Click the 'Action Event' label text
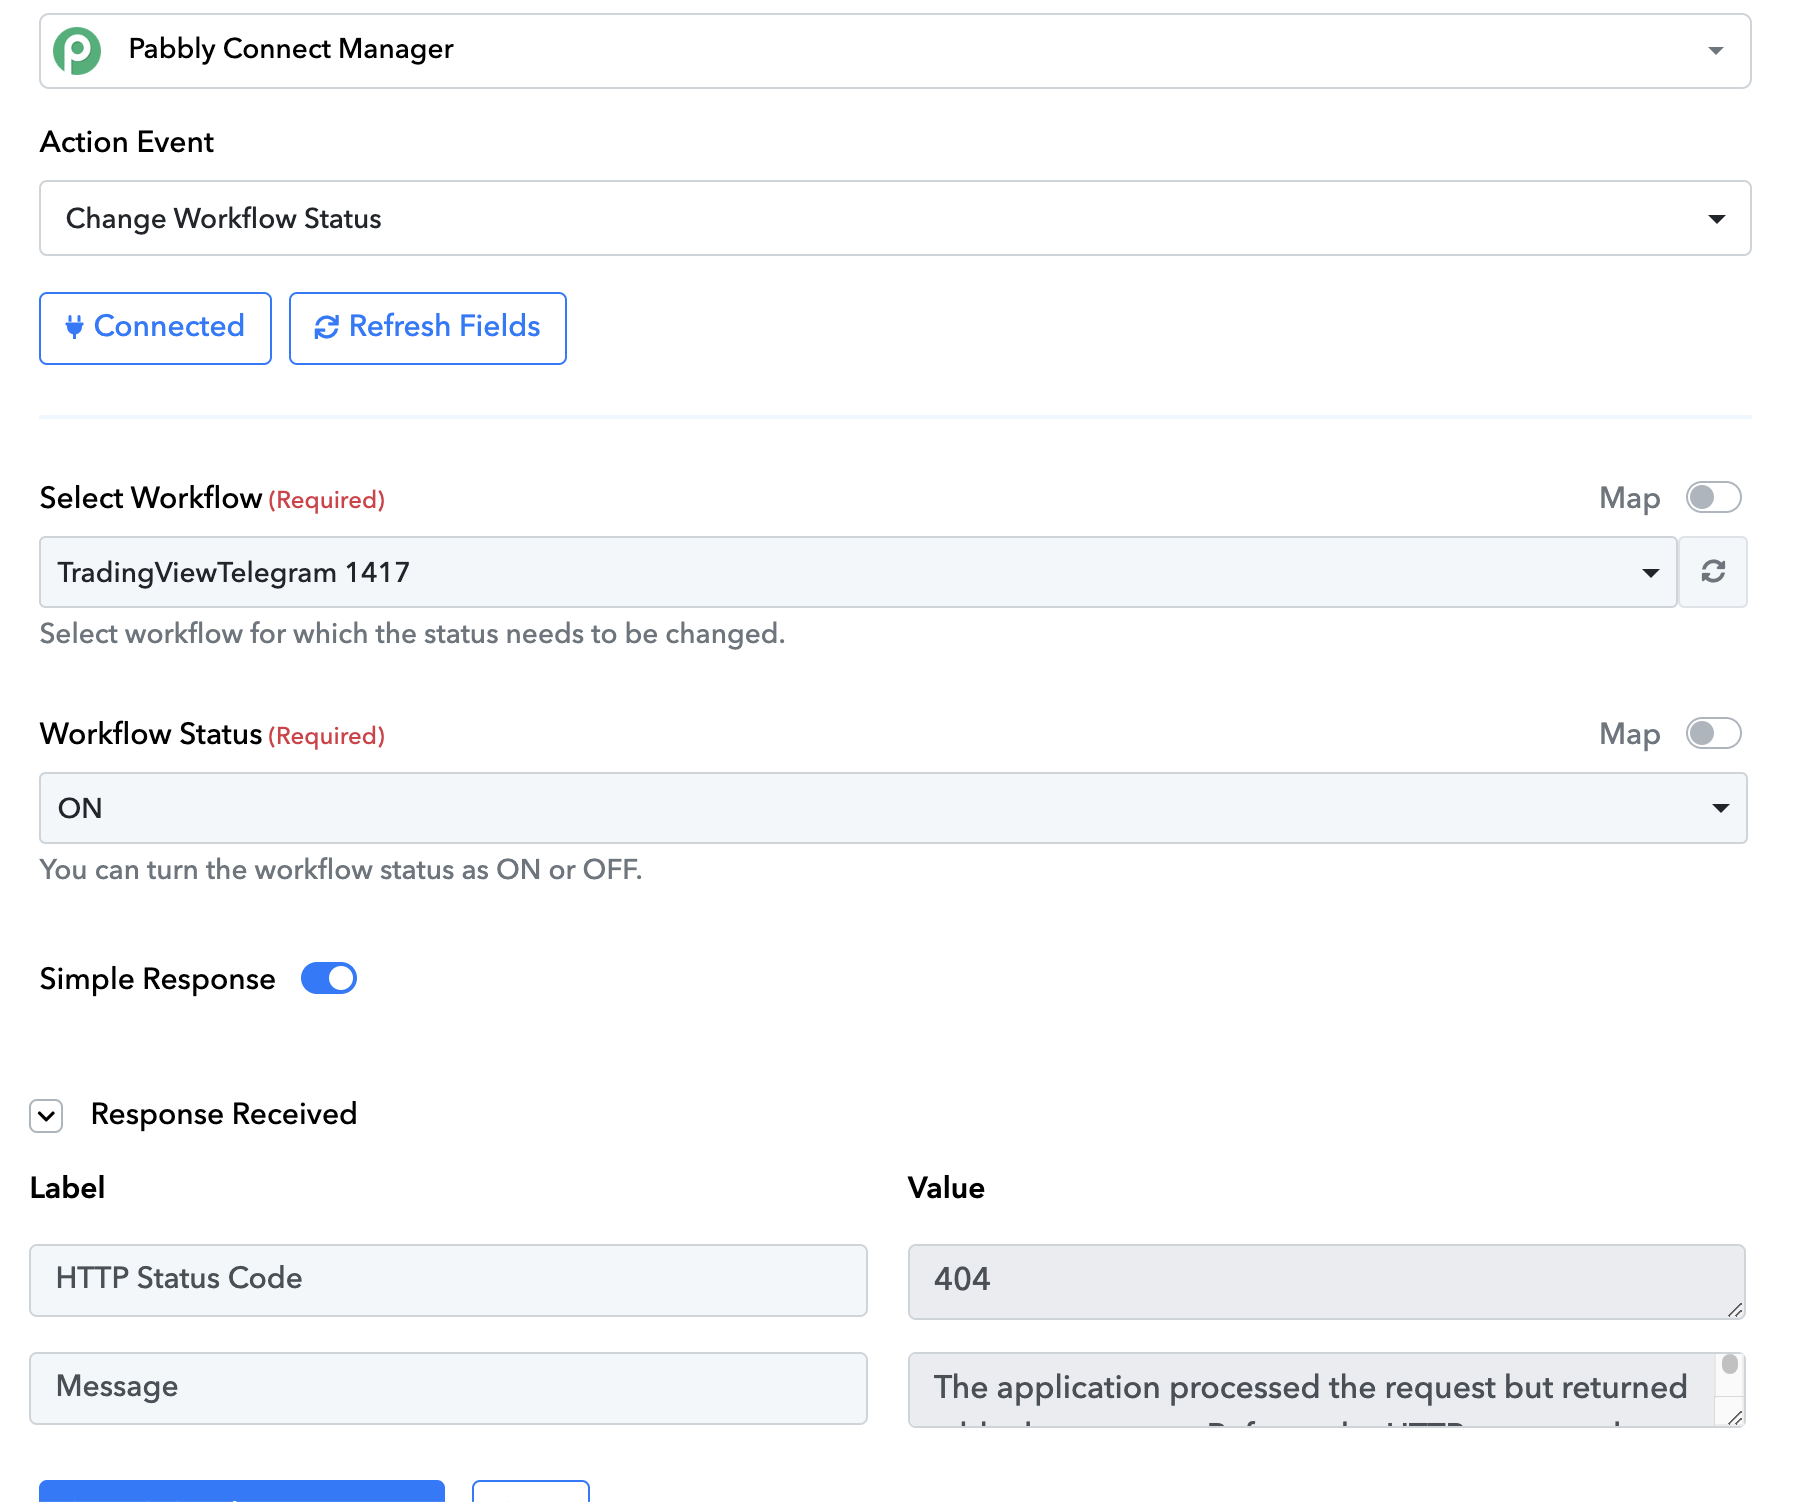Viewport: 1800px width, 1502px height. pos(127,142)
